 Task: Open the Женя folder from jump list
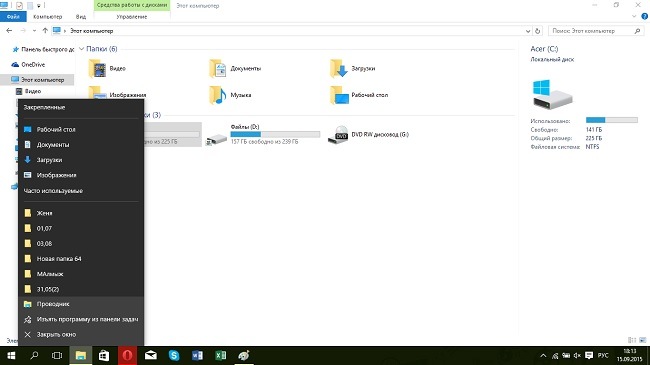click(81, 213)
